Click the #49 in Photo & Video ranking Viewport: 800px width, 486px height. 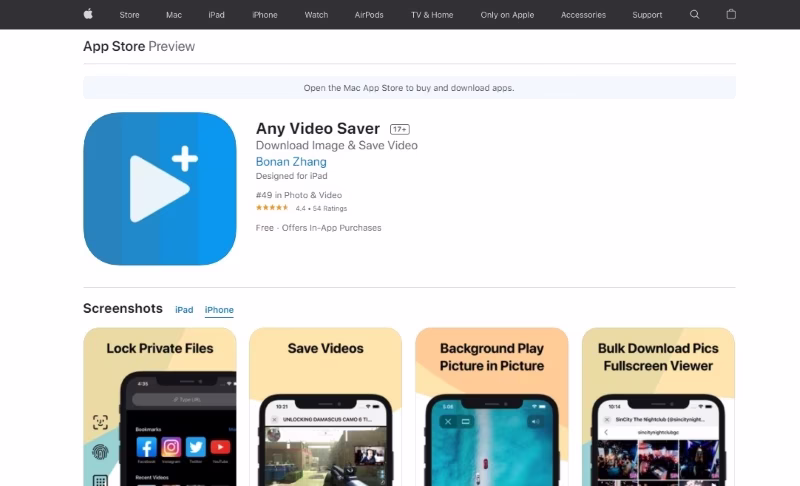[x=298, y=195]
